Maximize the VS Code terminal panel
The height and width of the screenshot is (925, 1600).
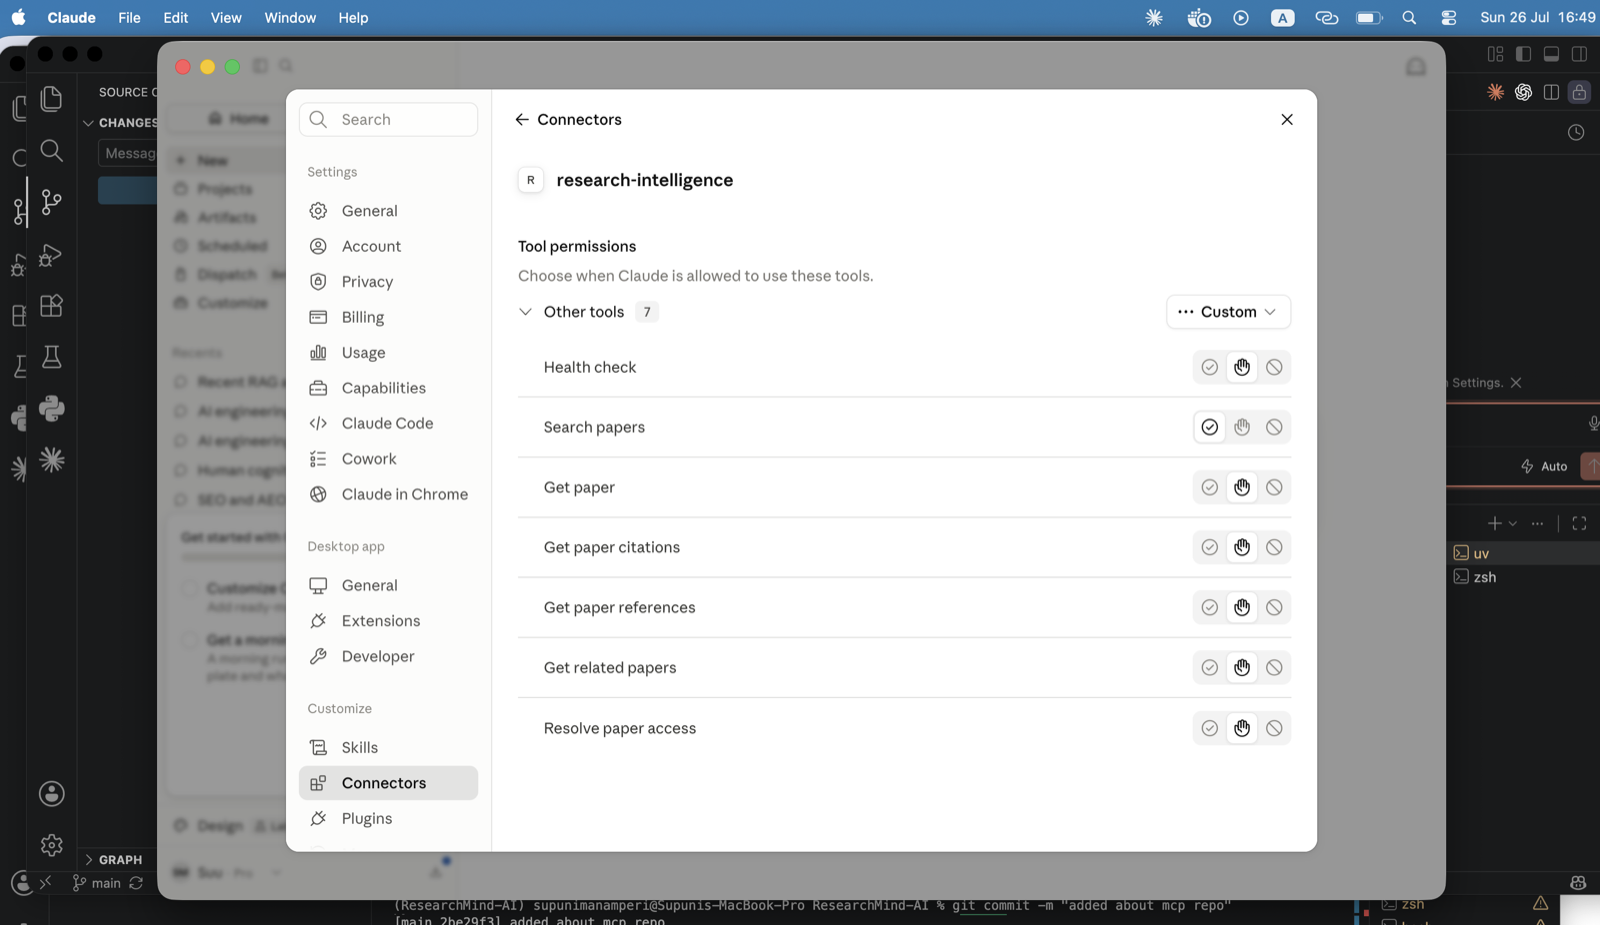(1579, 523)
